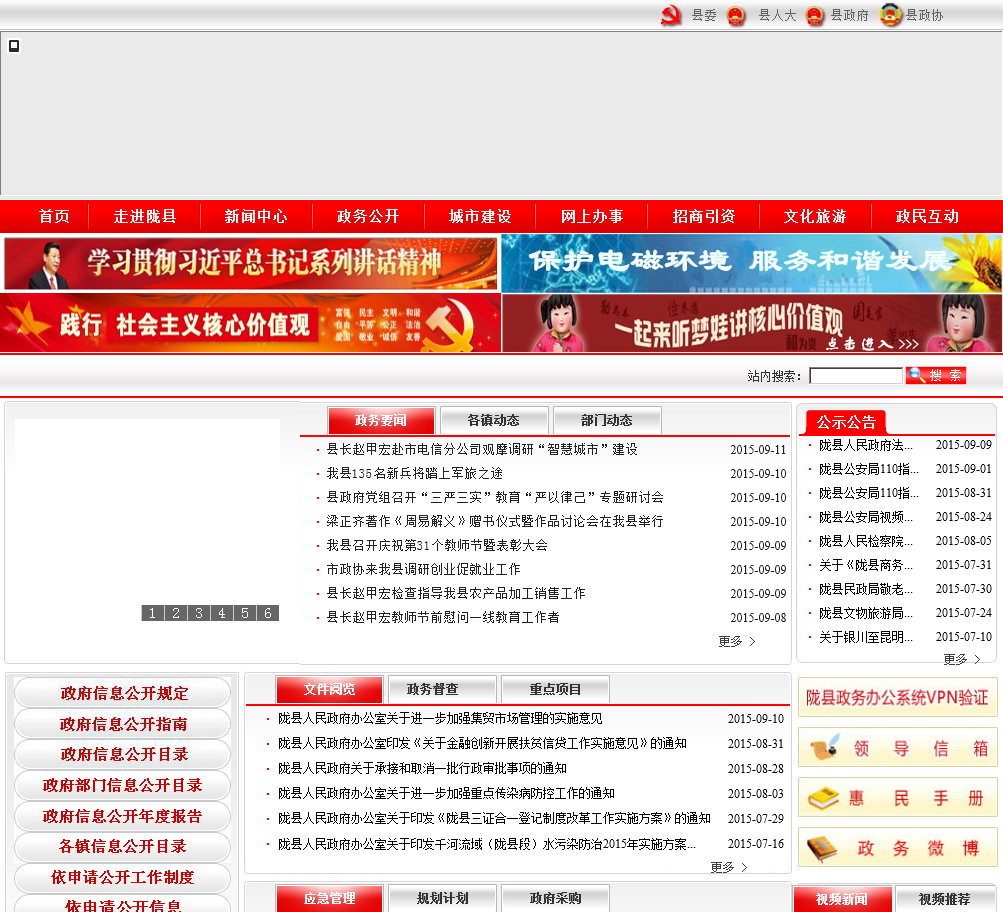Switch to the 各镇动态 tab
This screenshot has width=1003, height=912.
coord(494,420)
